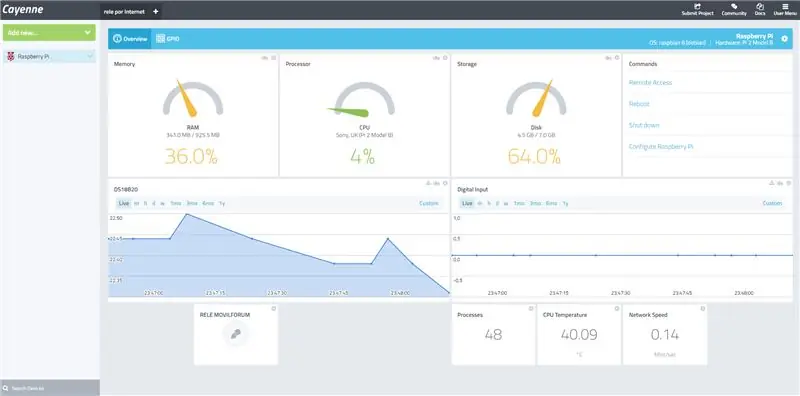The image size is (800, 396).
Task: Select 3mo range on DS18B20 chart
Action: coord(192,203)
